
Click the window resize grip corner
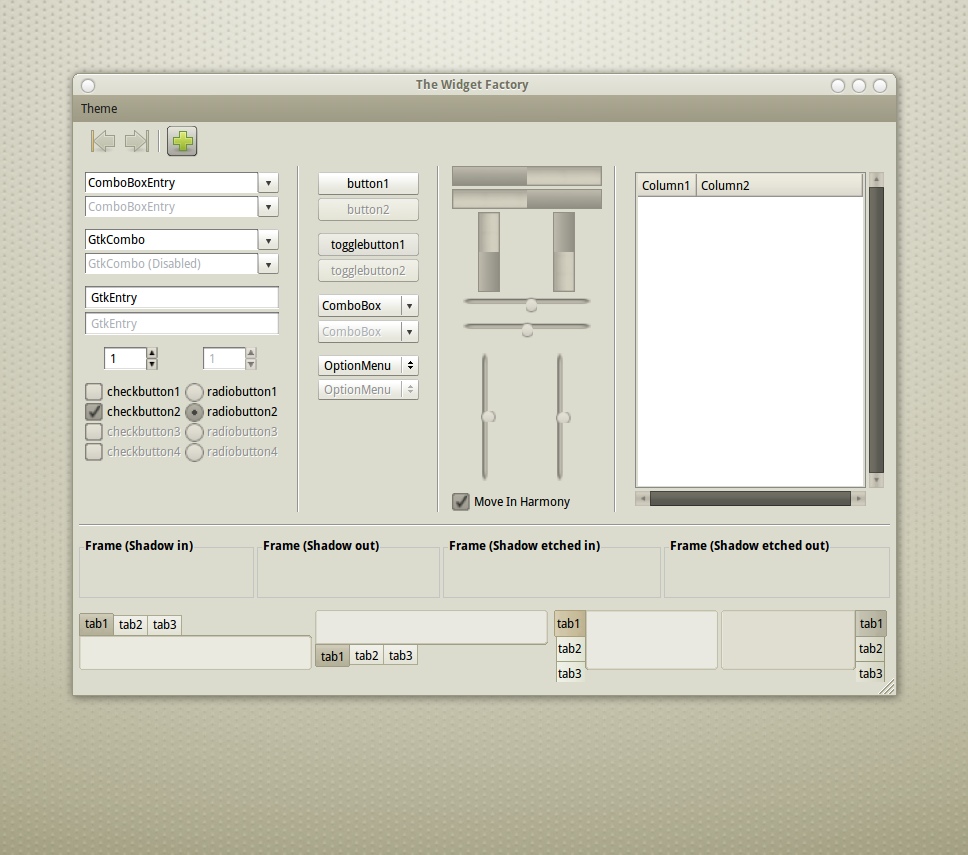888,687
